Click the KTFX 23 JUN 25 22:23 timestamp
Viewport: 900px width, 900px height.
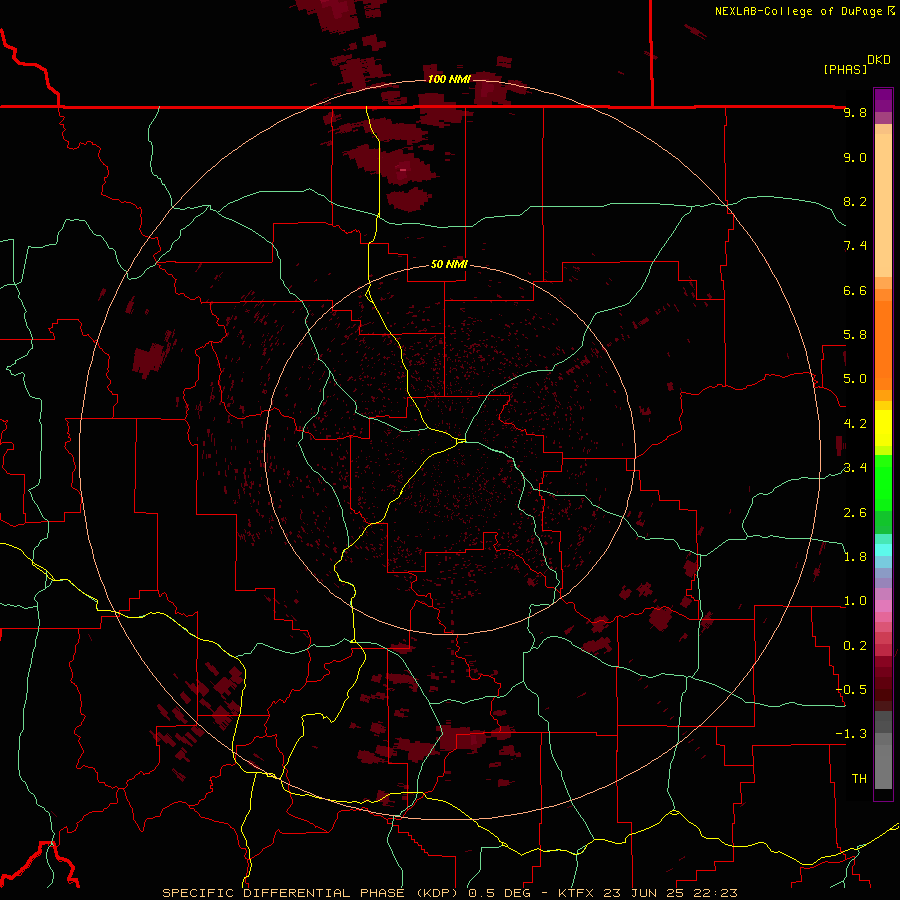(648, 893)
